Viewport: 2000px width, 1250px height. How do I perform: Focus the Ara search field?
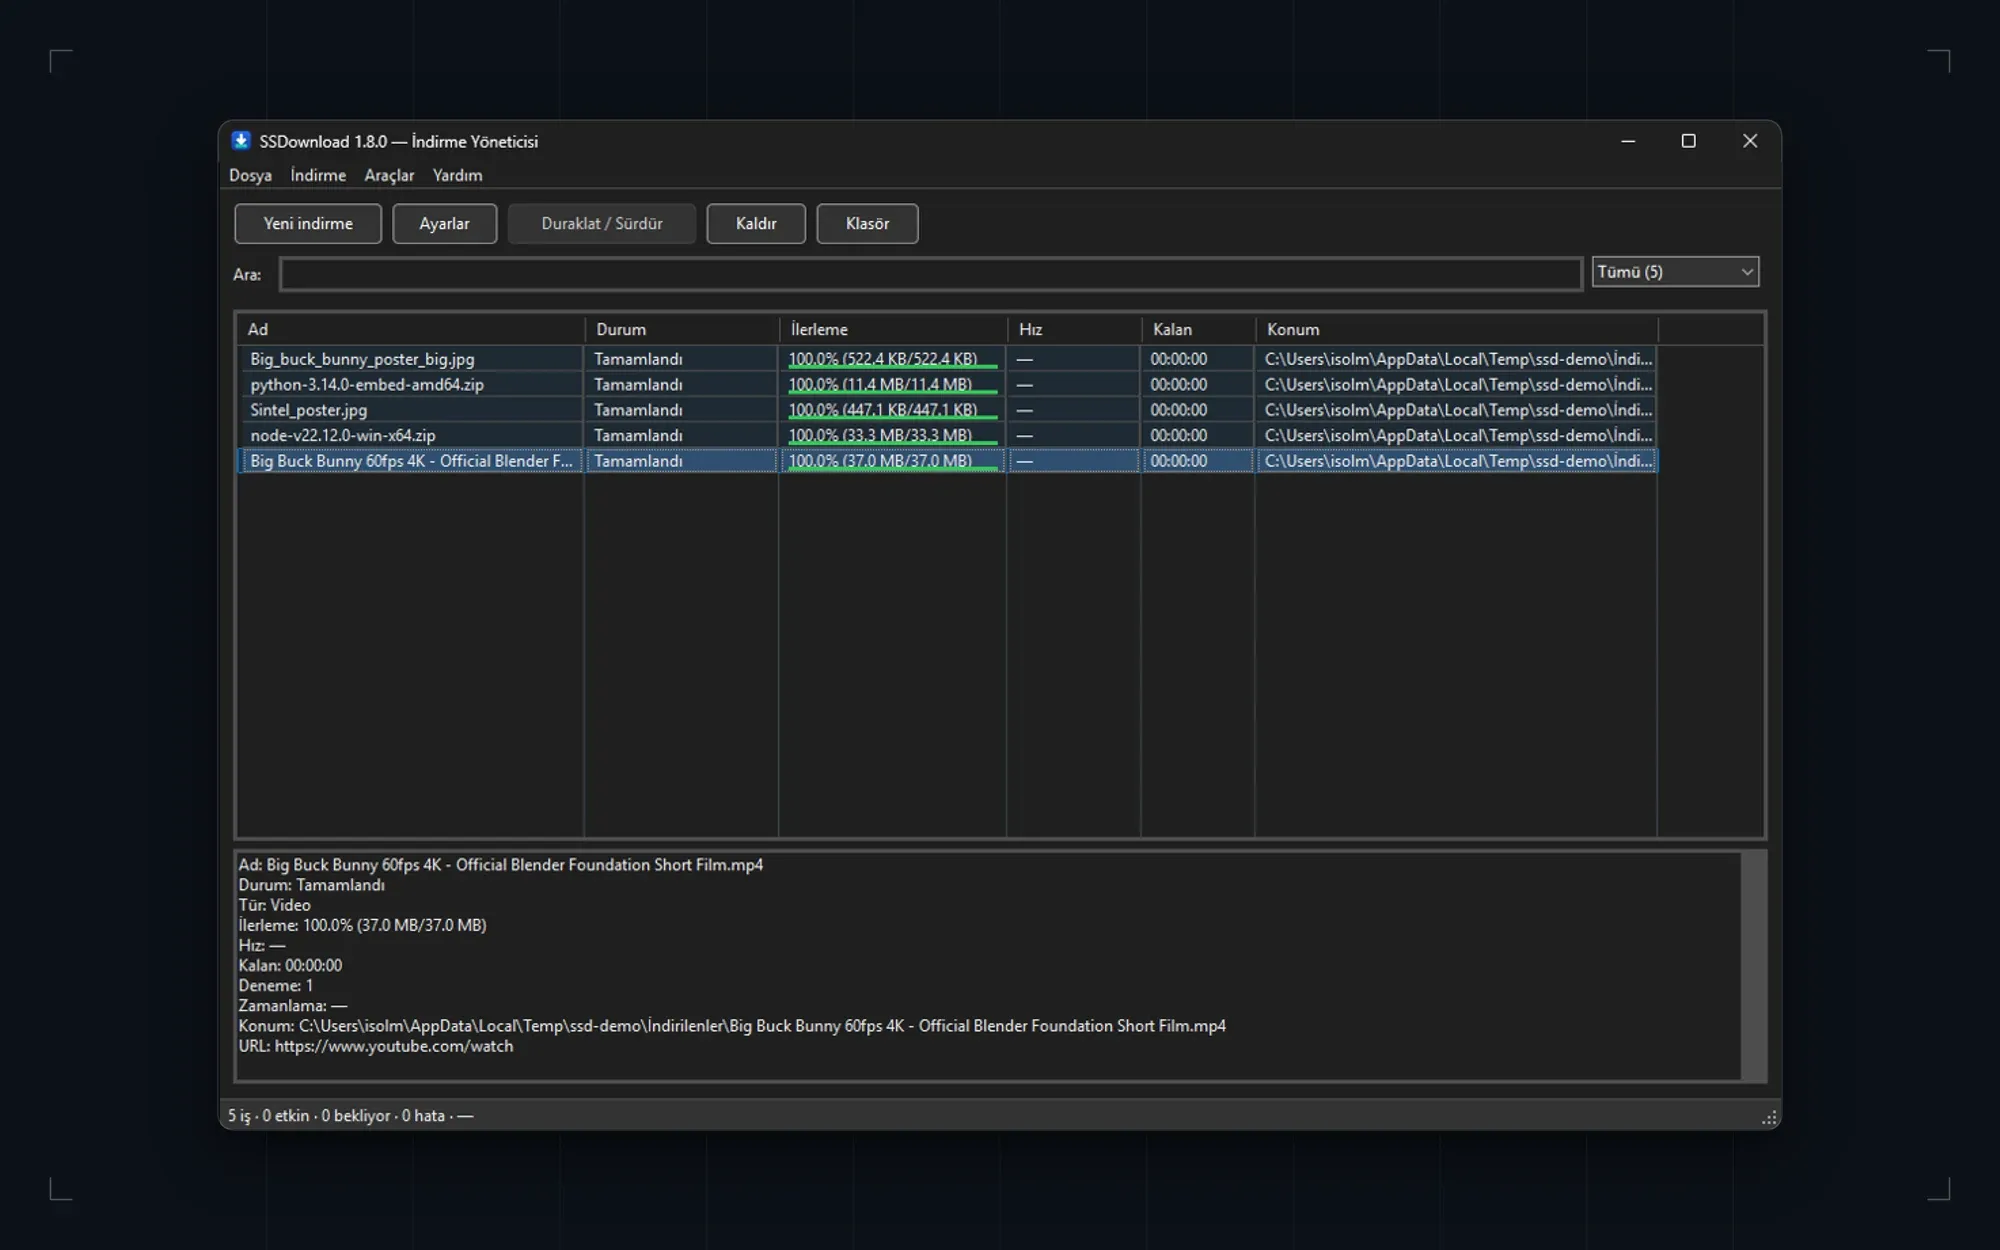click(930, 274)
